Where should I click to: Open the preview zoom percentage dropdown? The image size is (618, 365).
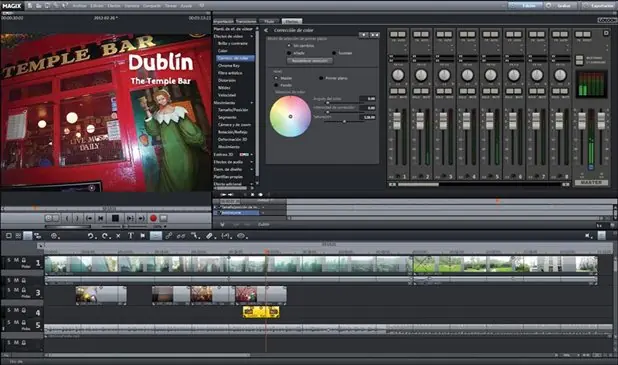(x=165, y=227)
